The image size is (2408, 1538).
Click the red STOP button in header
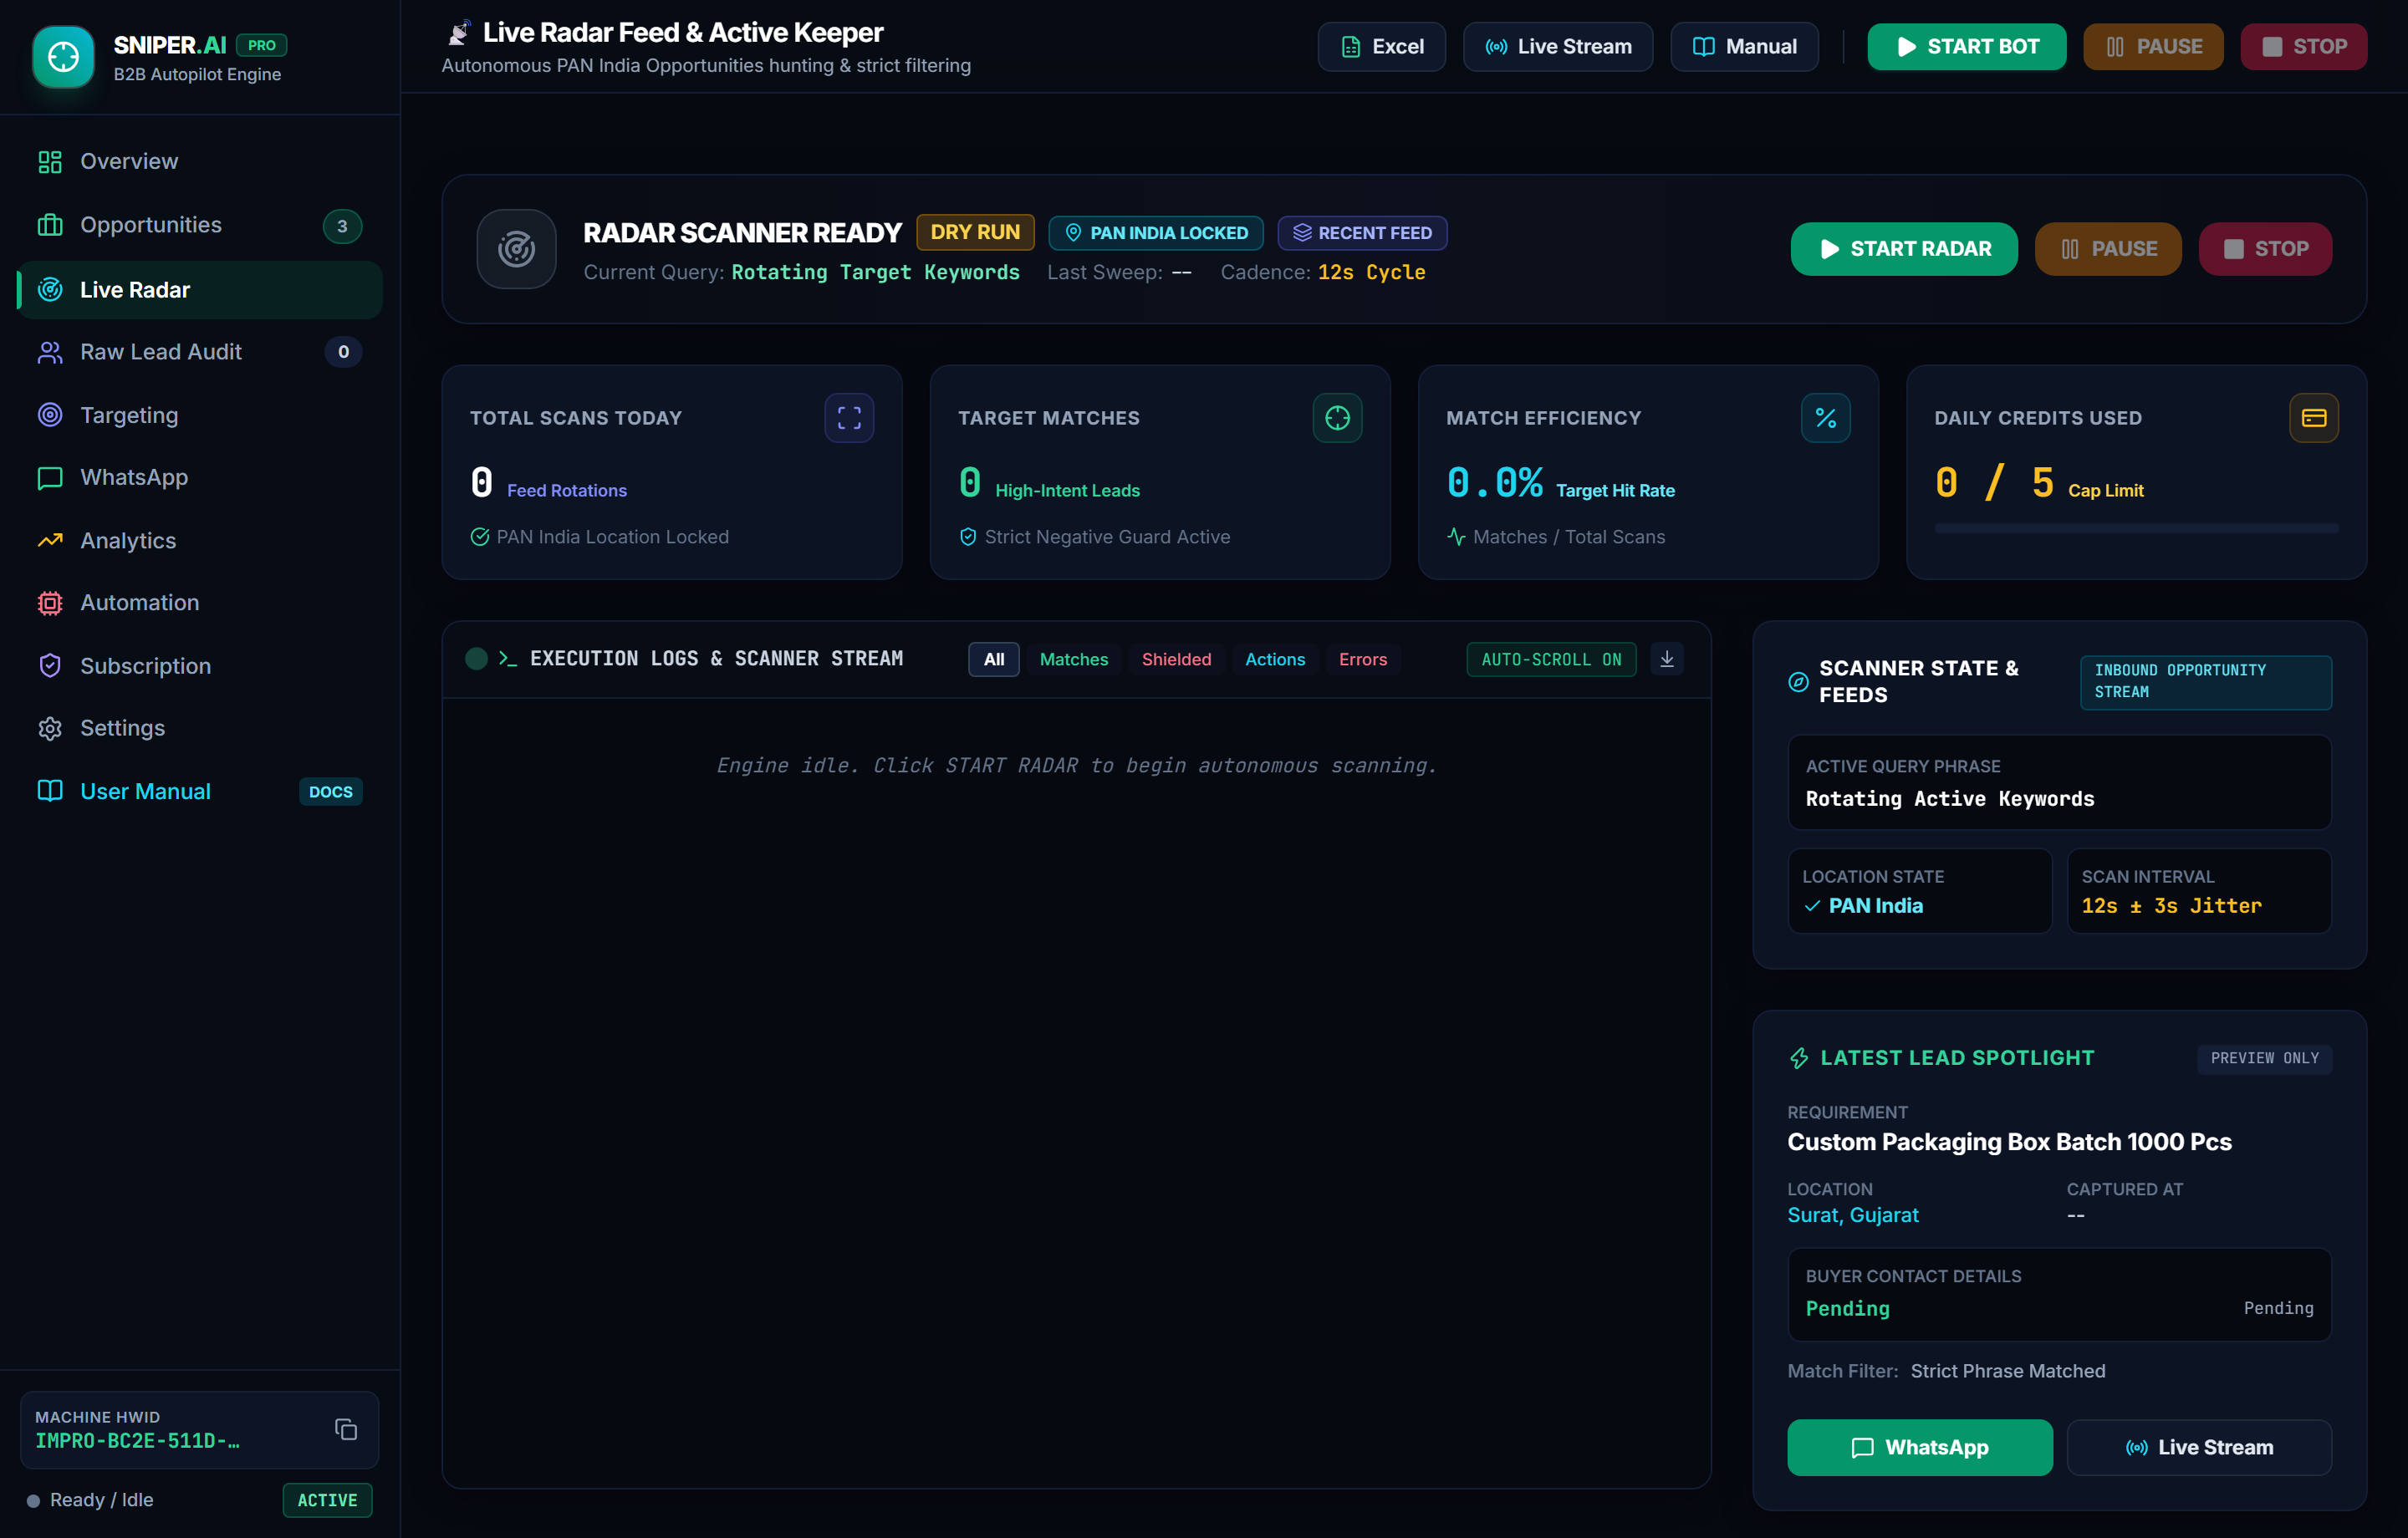[2303, 46]
